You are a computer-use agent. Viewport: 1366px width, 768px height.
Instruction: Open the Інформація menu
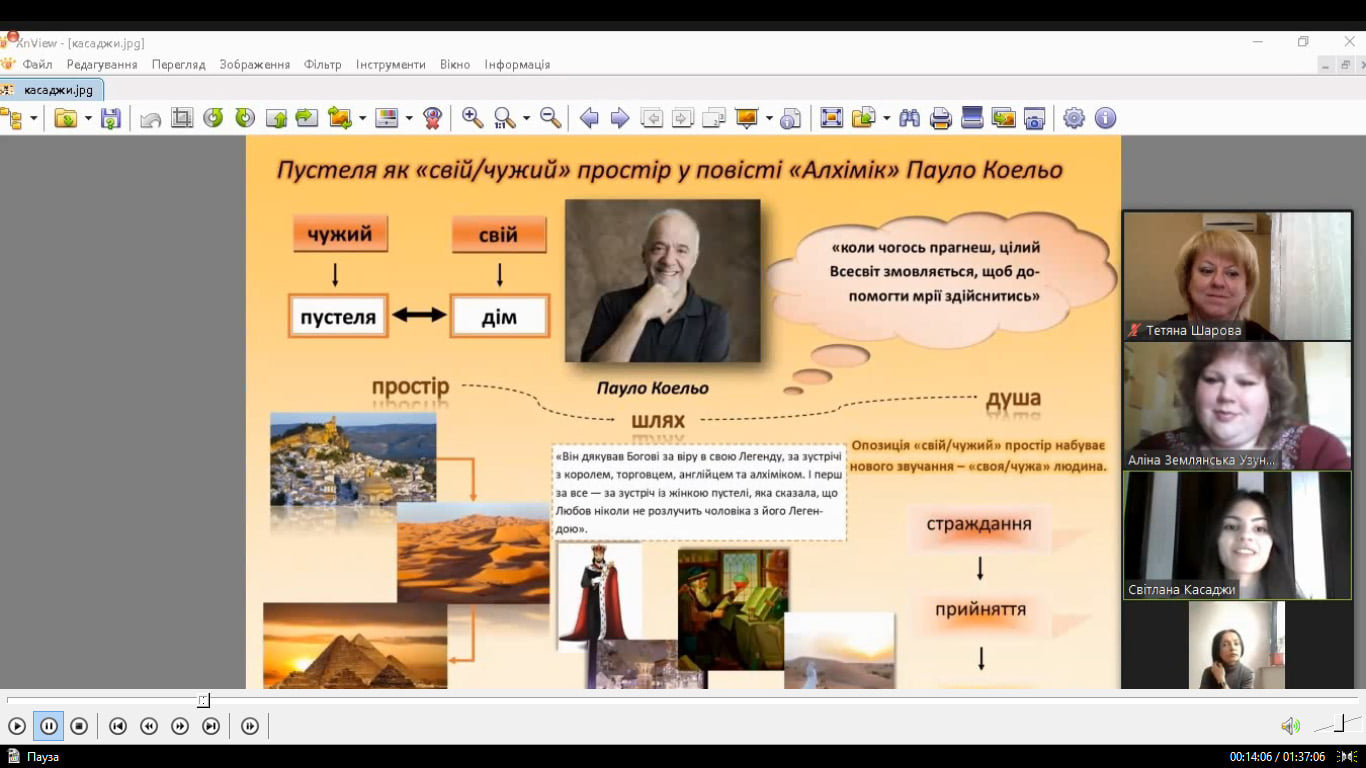pyautogui.click(x=517, y=64)
